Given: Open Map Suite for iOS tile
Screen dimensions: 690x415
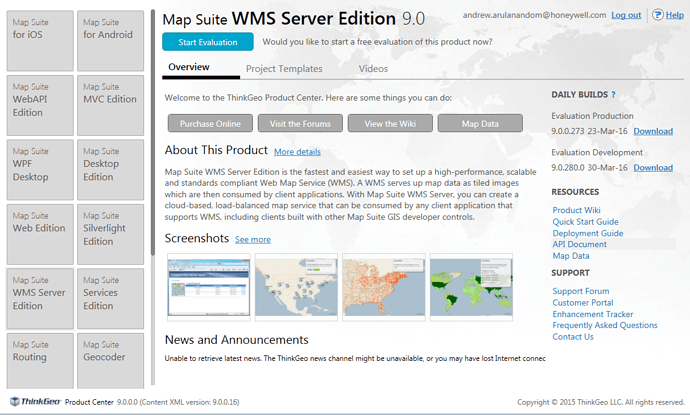Looking at the screenshot, I should coord(40,41).
